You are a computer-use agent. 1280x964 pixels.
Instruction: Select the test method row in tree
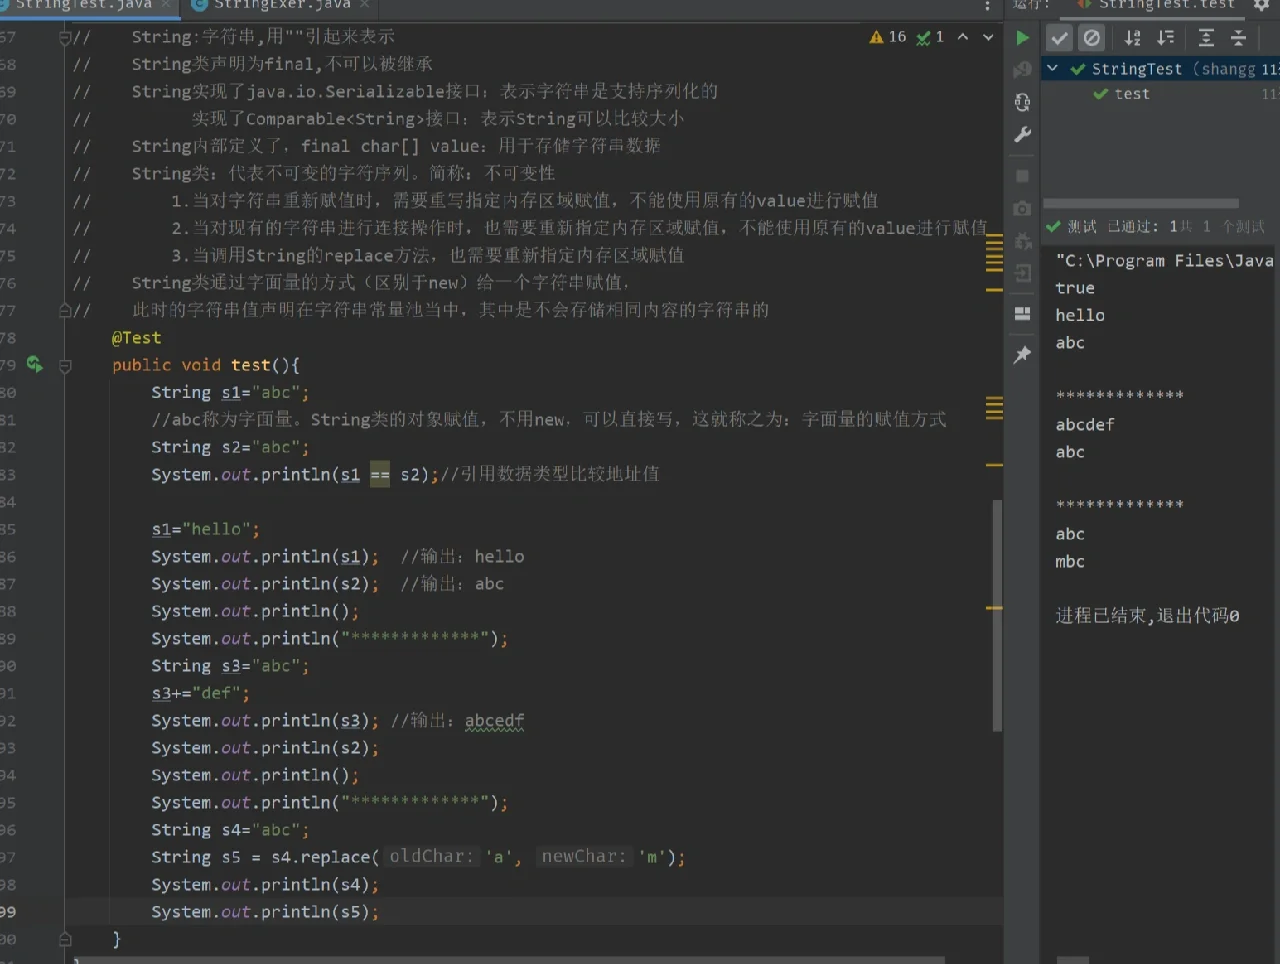1162,94
